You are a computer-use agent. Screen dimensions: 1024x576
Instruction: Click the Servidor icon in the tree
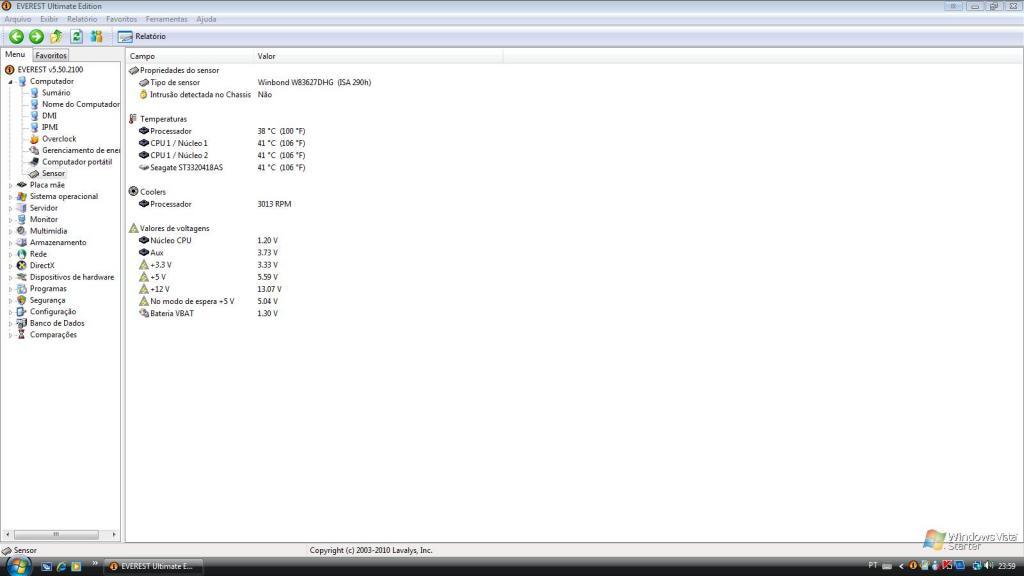tap(22, 208)
